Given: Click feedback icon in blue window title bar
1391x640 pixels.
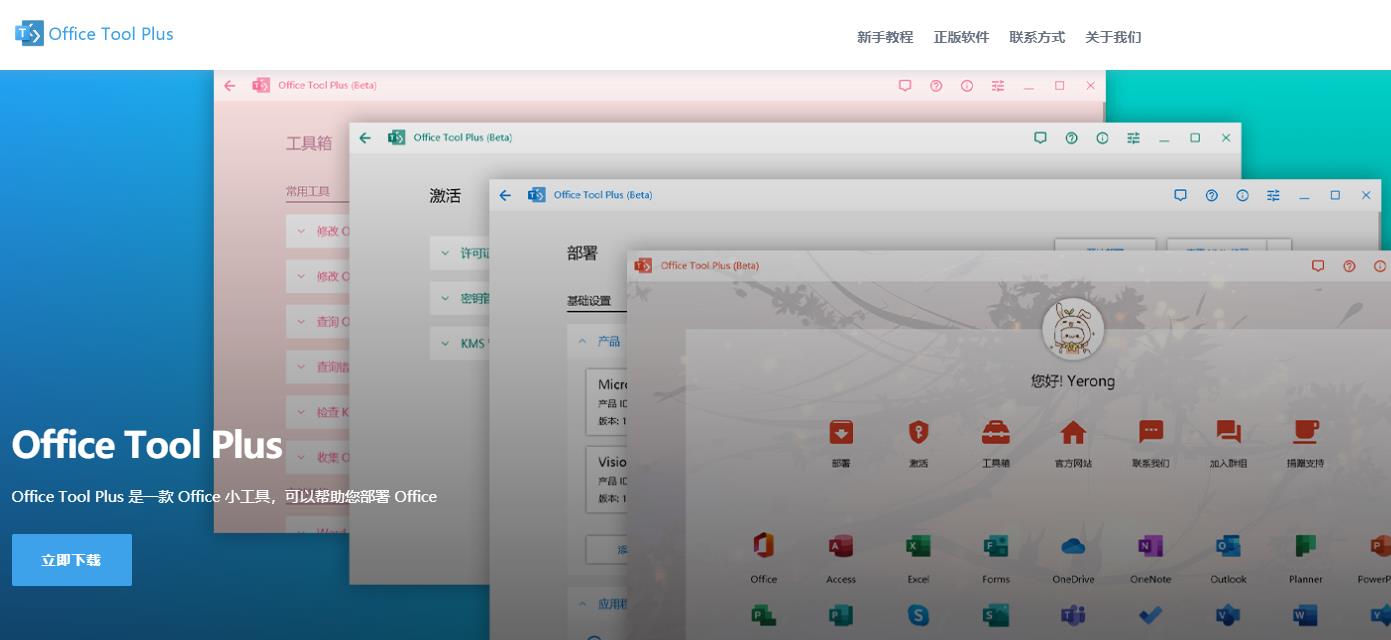Looking at the screenshot, I should (x=1180, y=195).
